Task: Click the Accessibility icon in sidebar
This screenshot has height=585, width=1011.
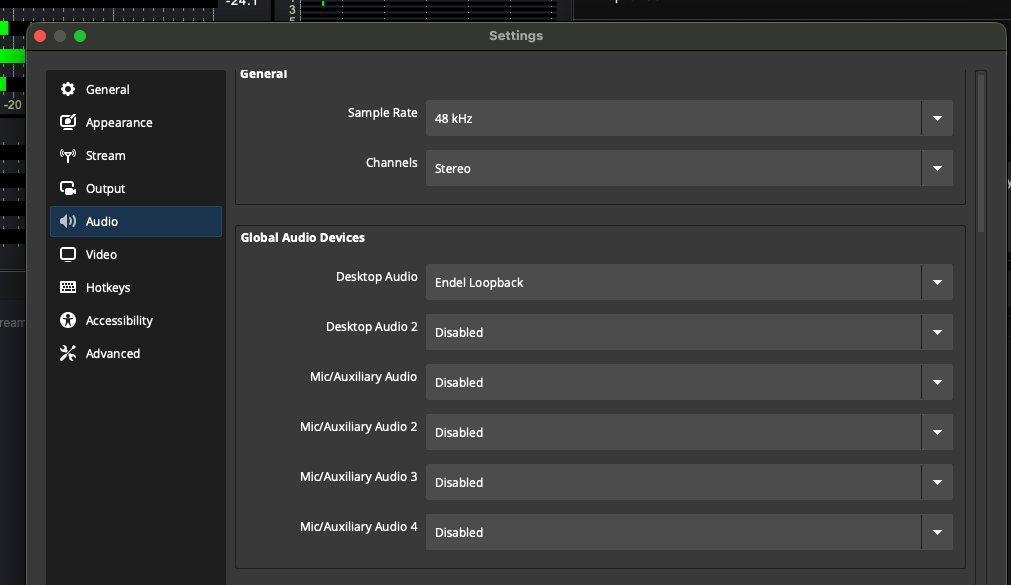Action: 68,320
